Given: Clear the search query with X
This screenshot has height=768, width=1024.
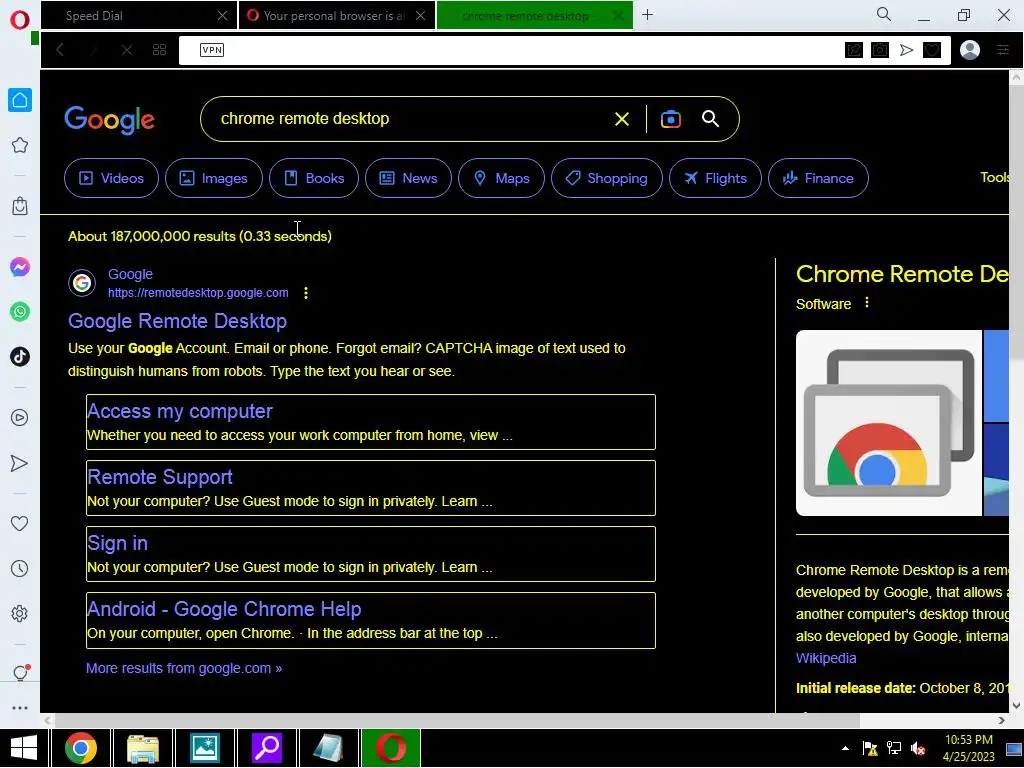Looking at the screenshot, I should coord(622,119).
